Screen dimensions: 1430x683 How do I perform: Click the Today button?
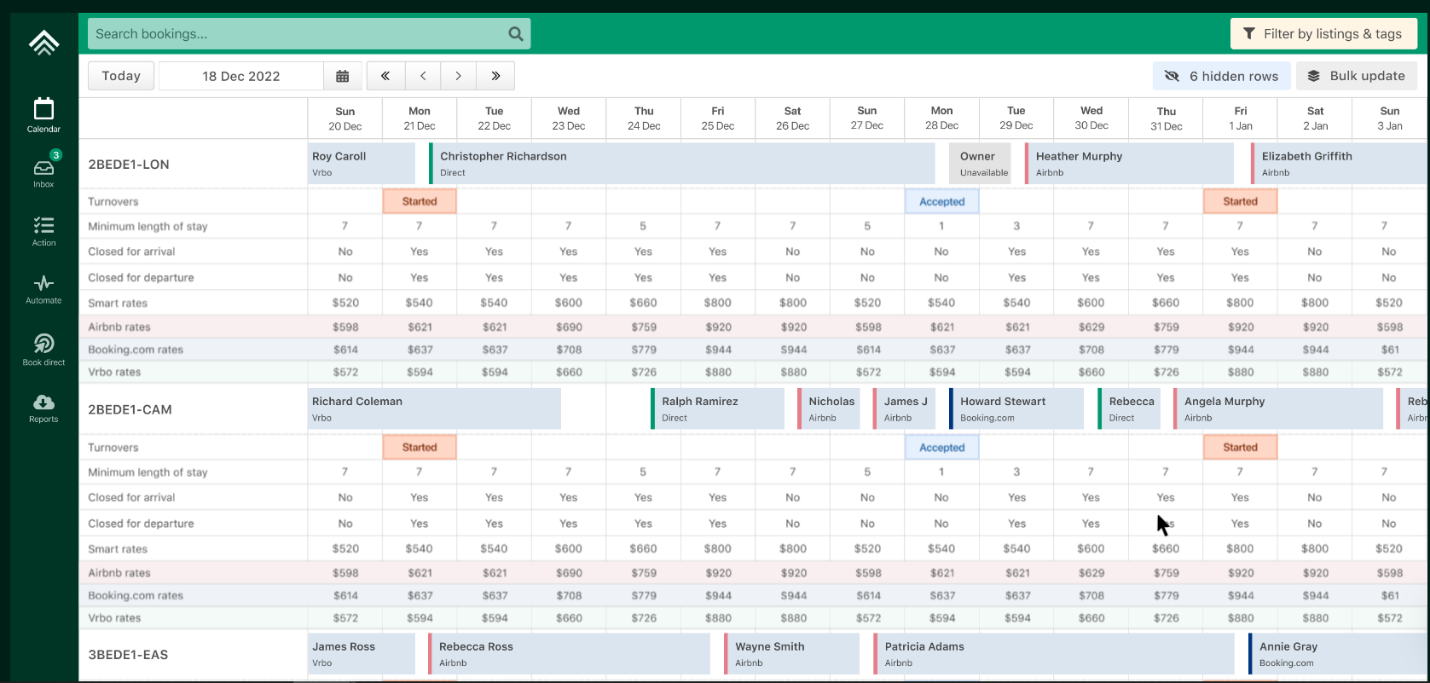(121, 76)
